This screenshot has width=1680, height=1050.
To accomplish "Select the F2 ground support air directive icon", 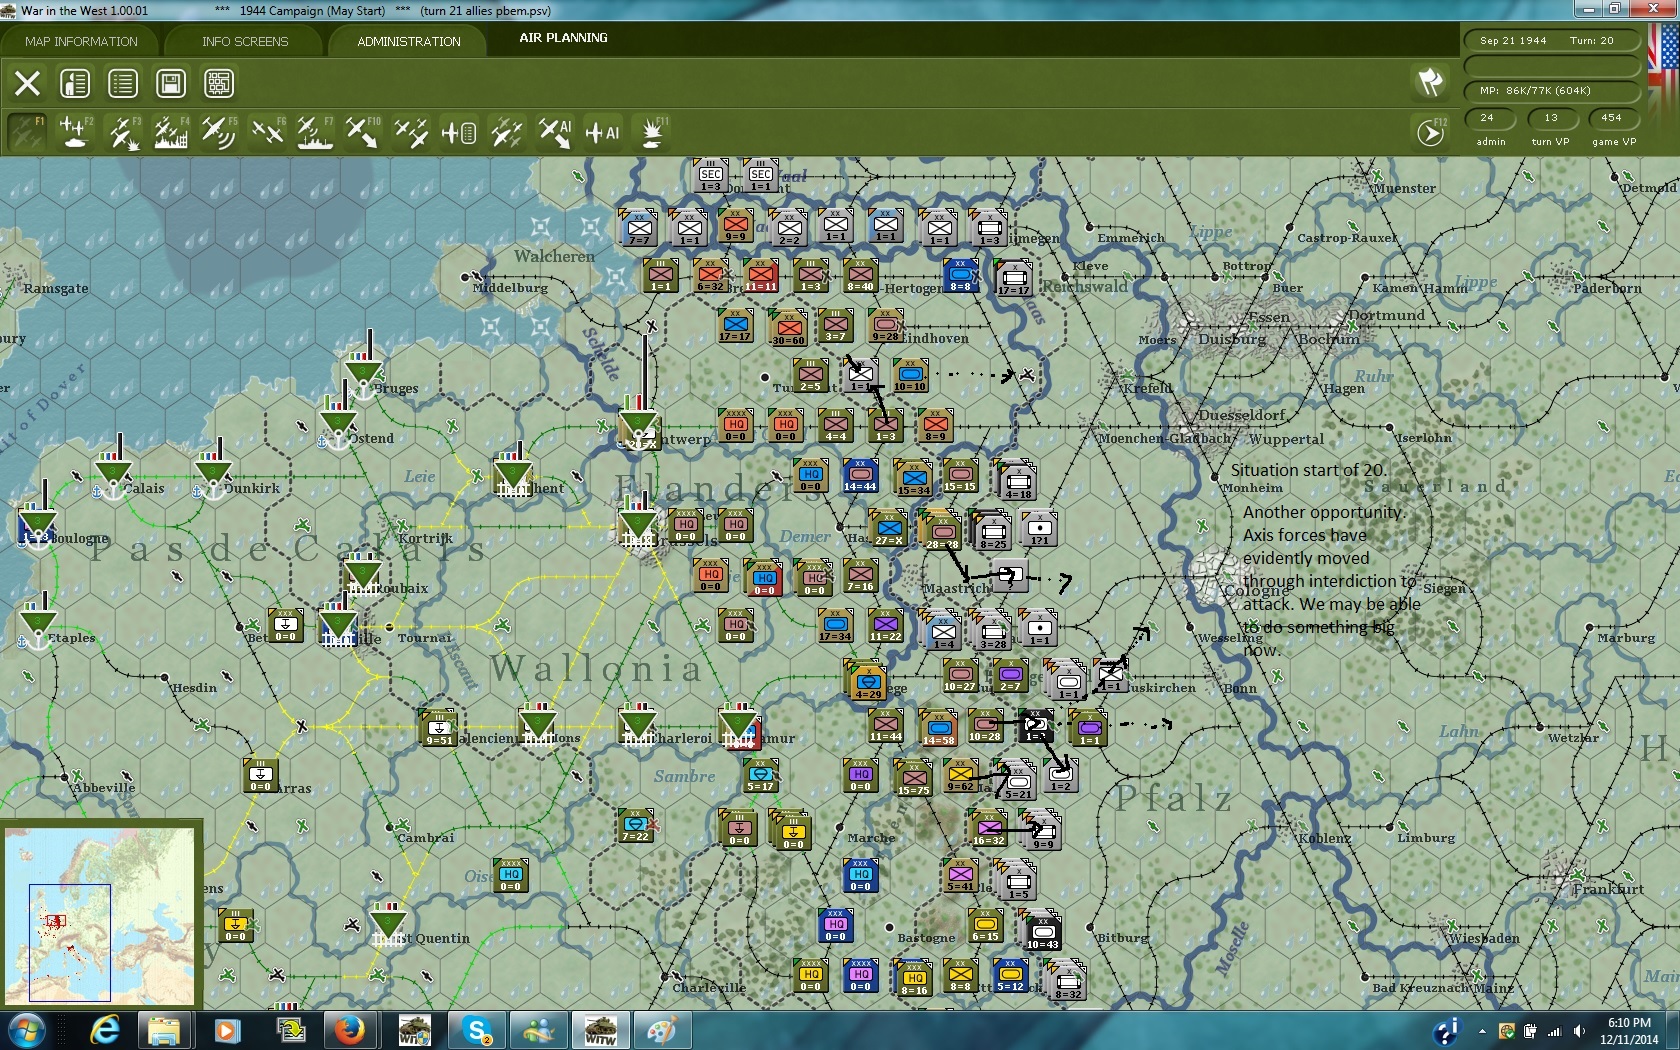I will [75, 132].
